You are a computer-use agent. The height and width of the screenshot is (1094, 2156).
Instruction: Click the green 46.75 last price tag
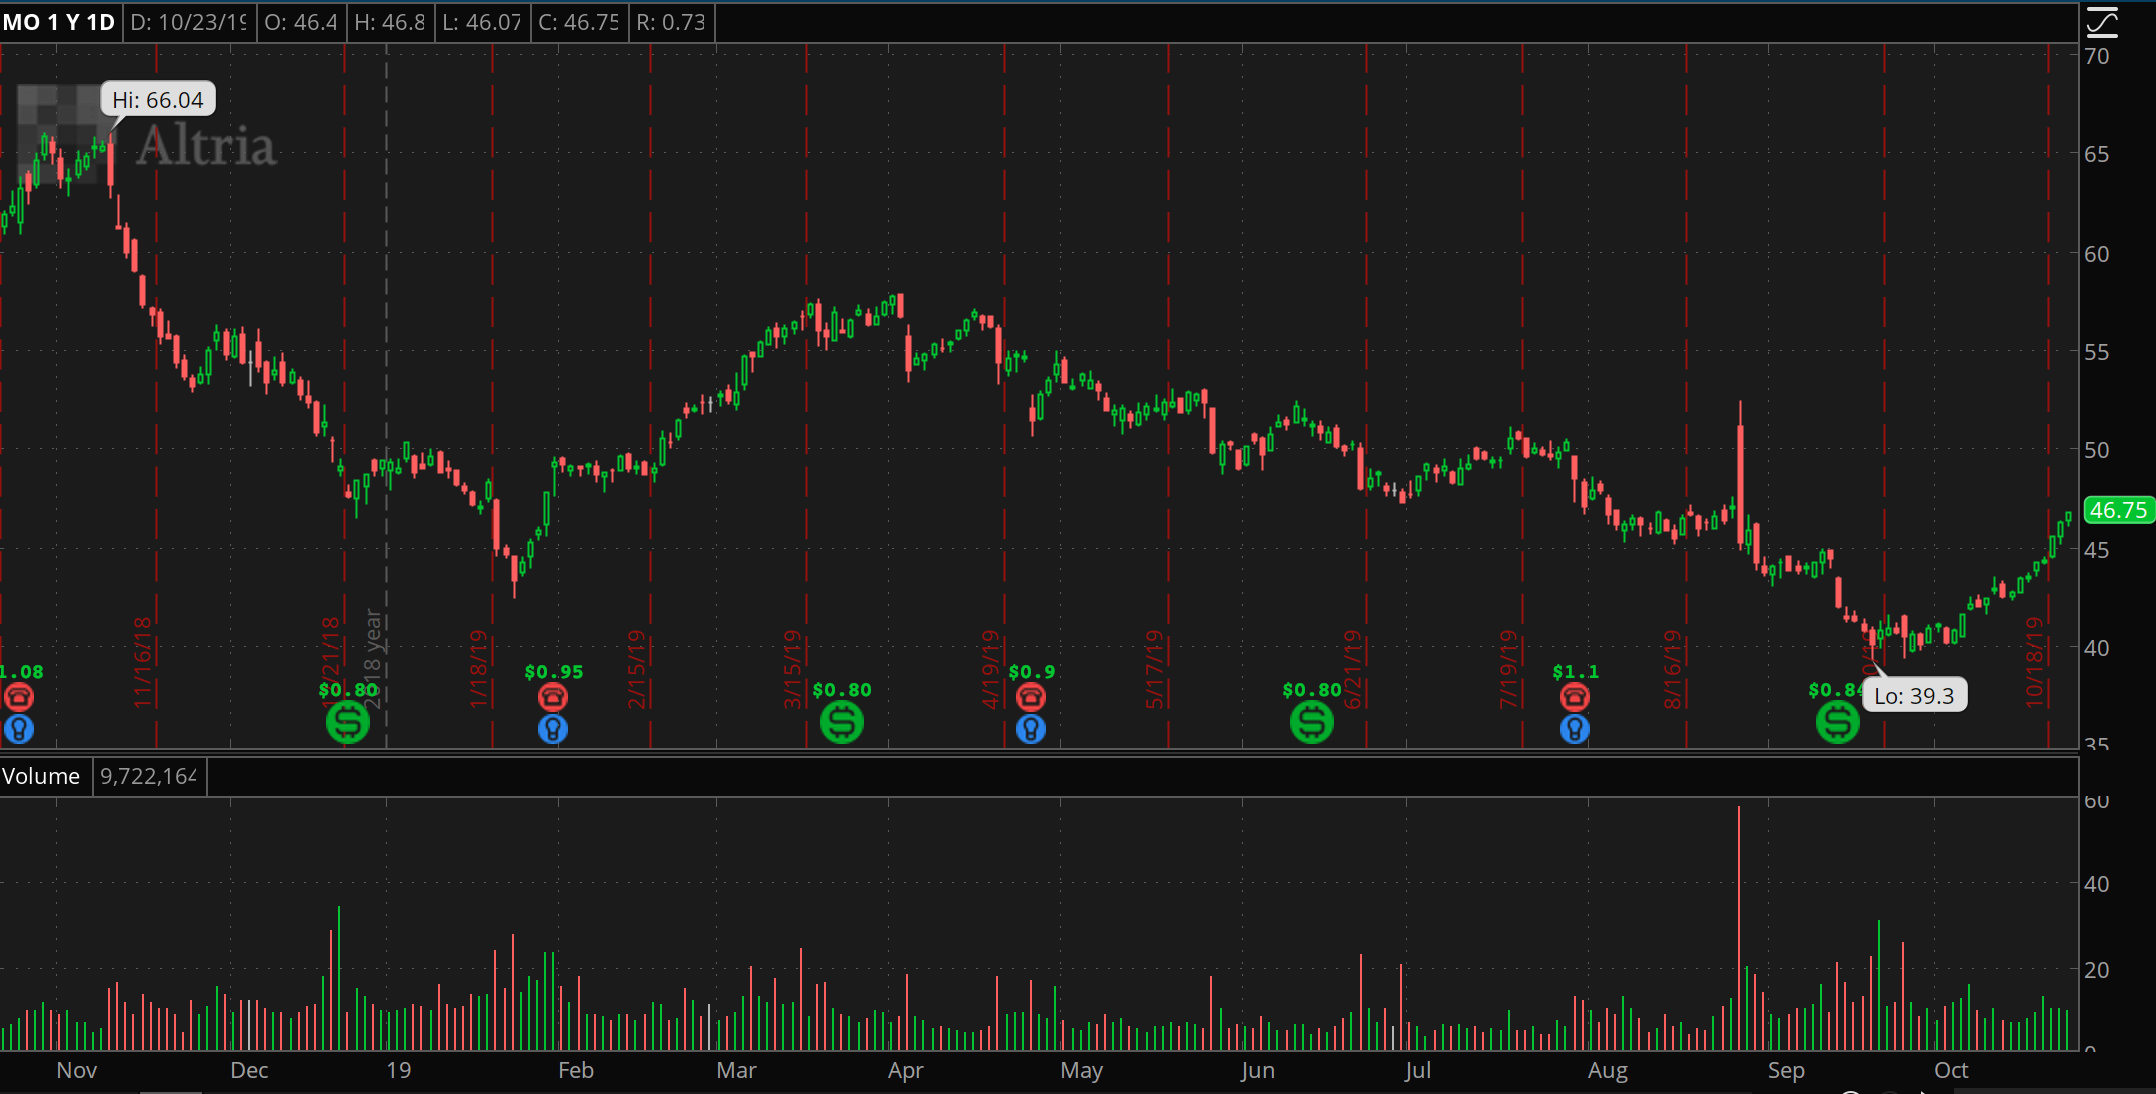tap(2118, 510)
